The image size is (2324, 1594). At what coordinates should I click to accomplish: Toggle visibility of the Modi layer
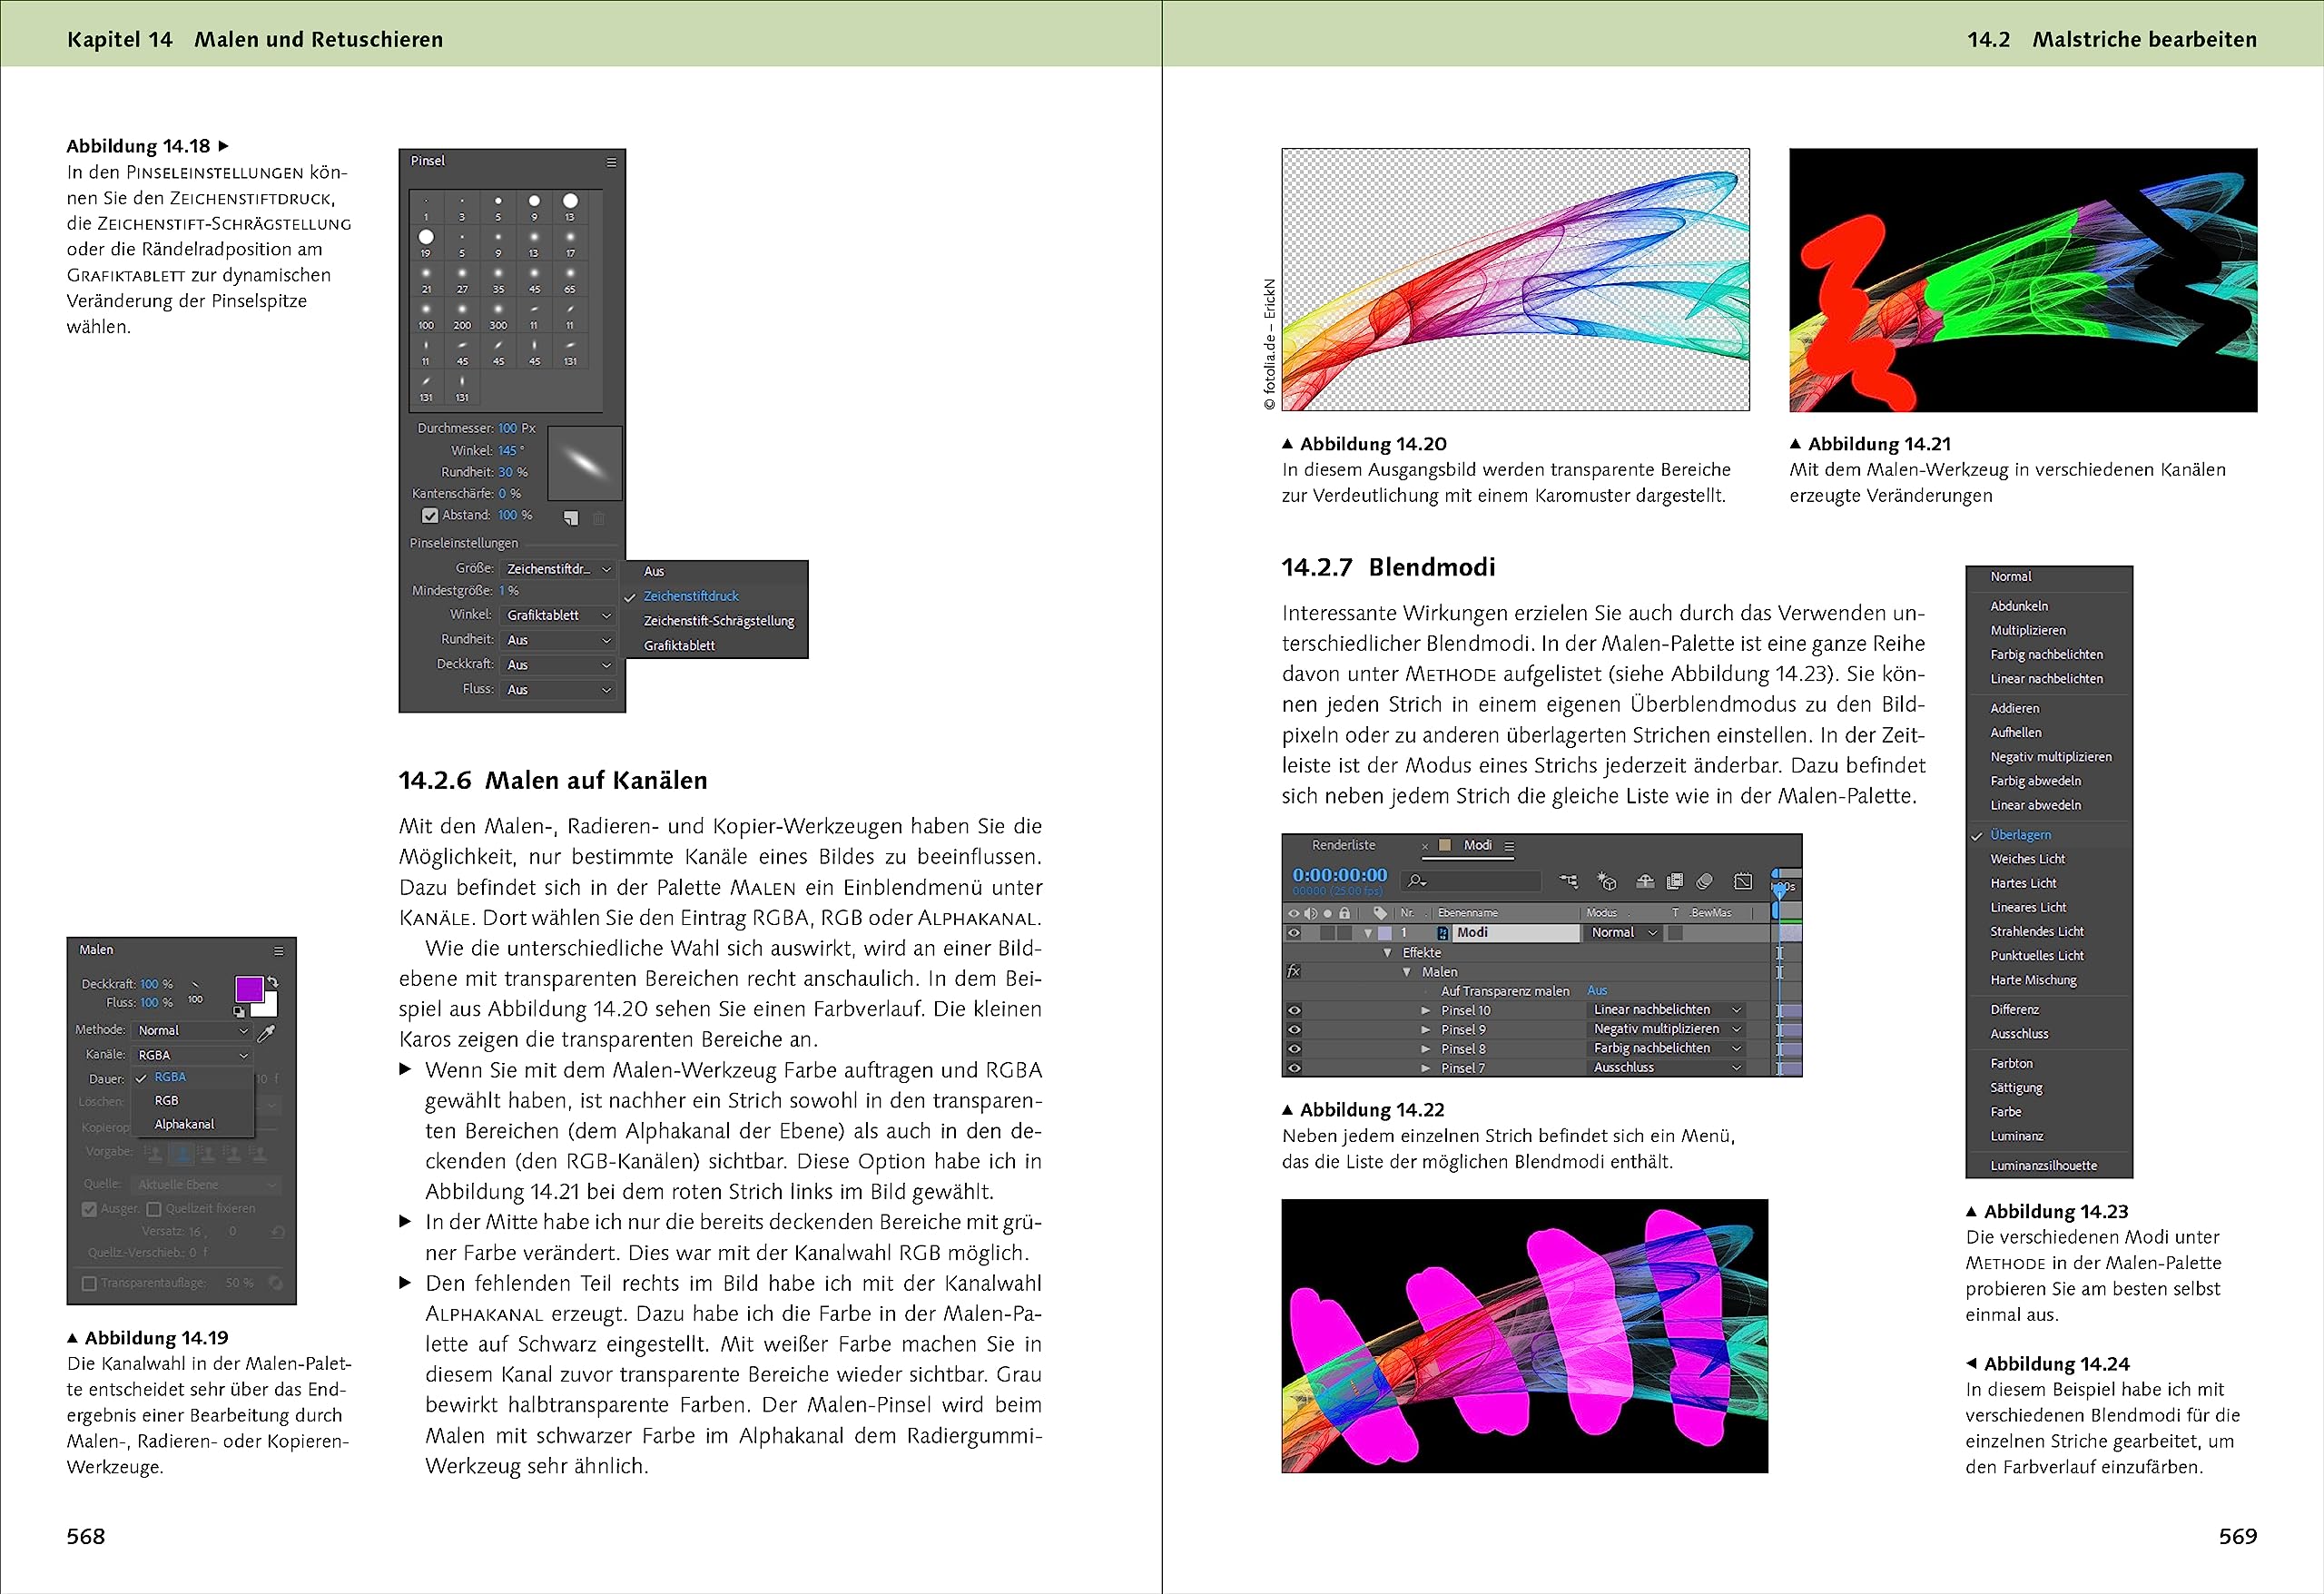click(x=1294, y=933)
